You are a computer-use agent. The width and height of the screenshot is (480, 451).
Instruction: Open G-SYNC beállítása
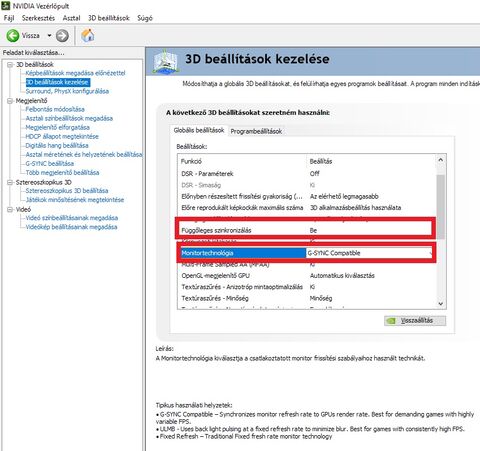click(x=50, y=163)
